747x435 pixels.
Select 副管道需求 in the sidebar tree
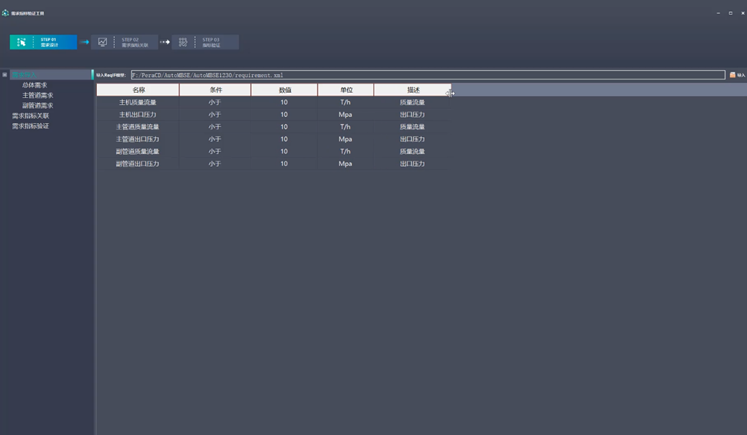[x=38, y=105]
